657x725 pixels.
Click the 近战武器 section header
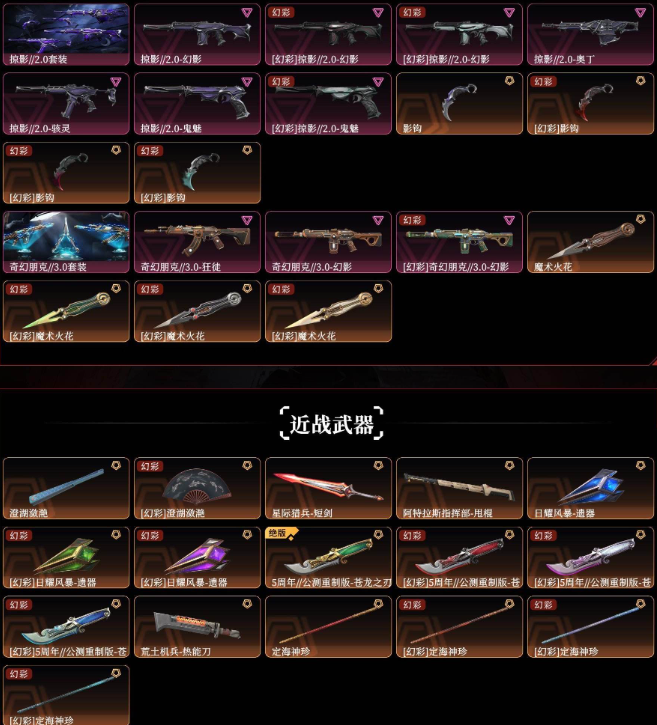[332, 423]
